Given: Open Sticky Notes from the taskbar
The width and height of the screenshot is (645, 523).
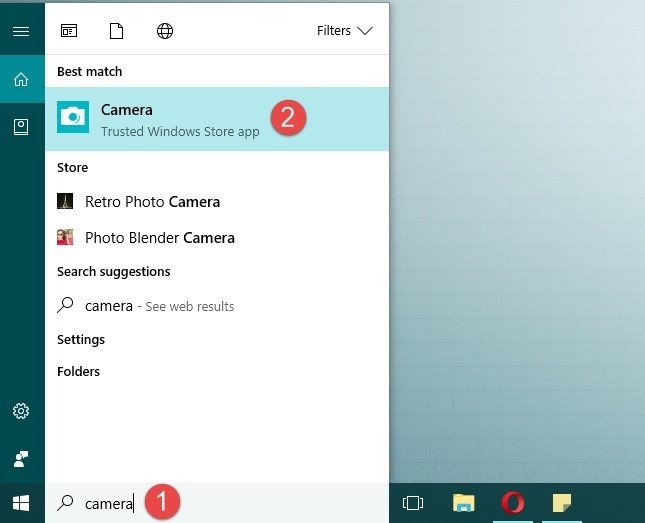Looking at the screenshot, I should [x=561, y=503].
